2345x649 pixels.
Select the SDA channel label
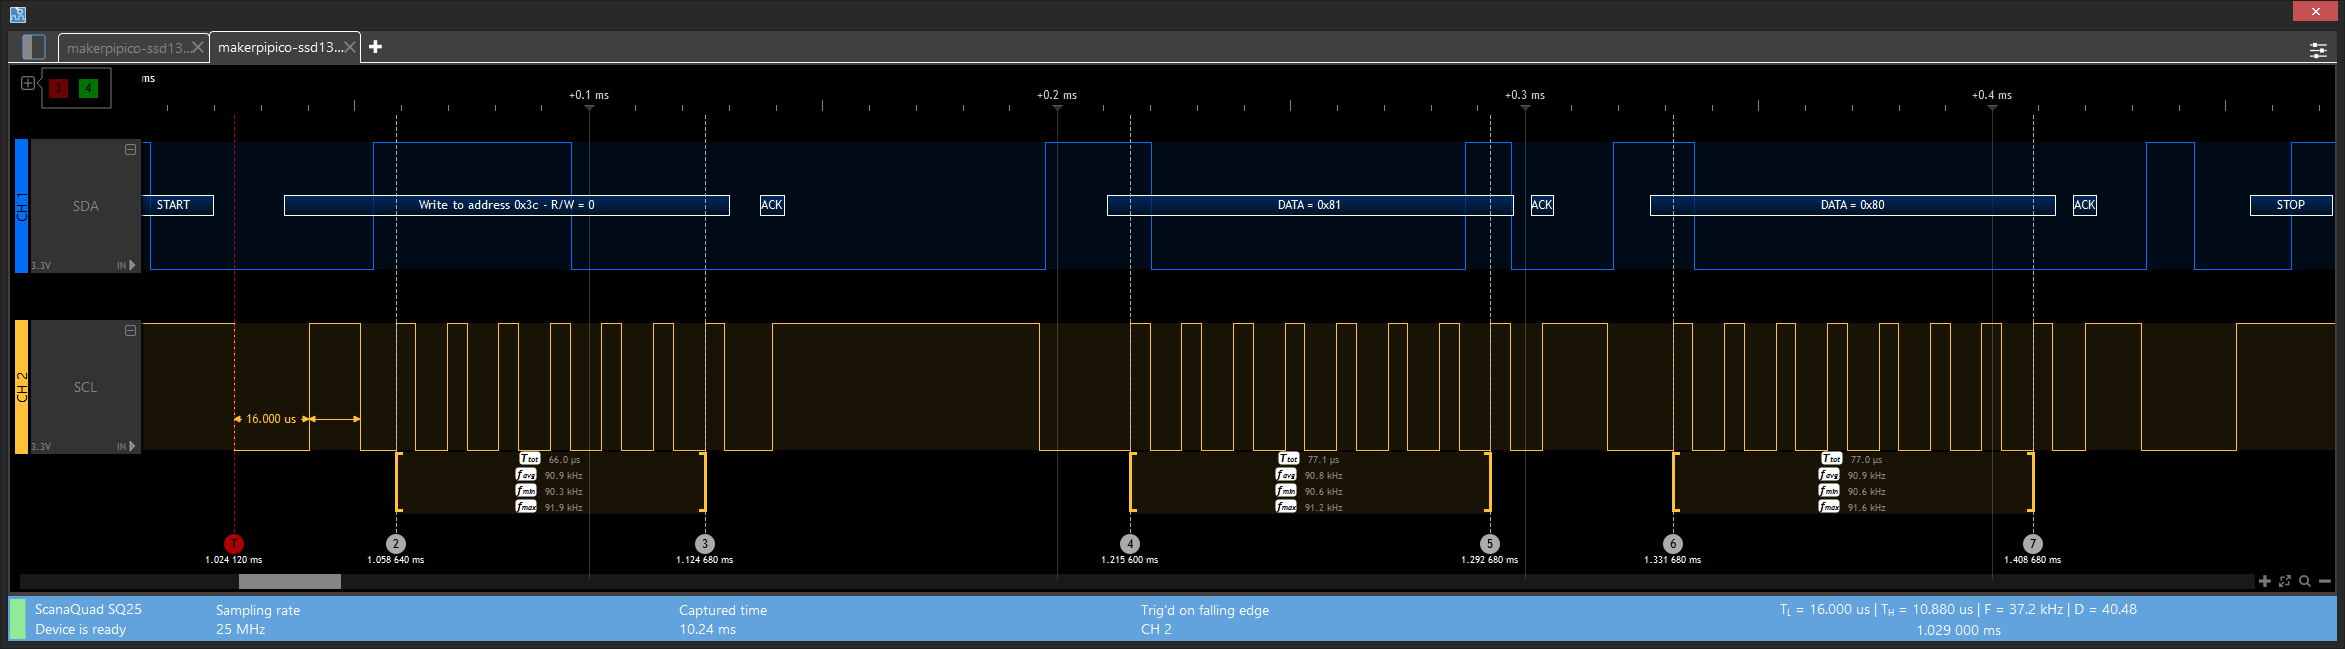click(x=86, y=206)
